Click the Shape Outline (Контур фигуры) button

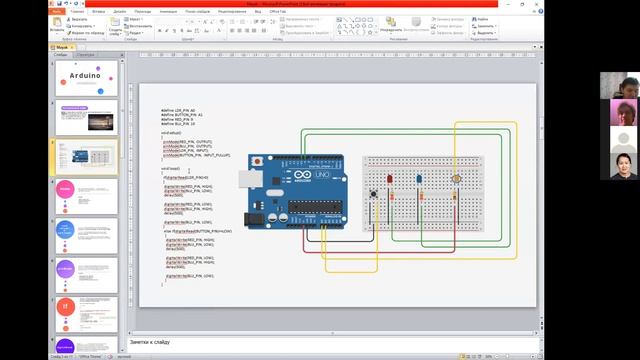[447, 26]
